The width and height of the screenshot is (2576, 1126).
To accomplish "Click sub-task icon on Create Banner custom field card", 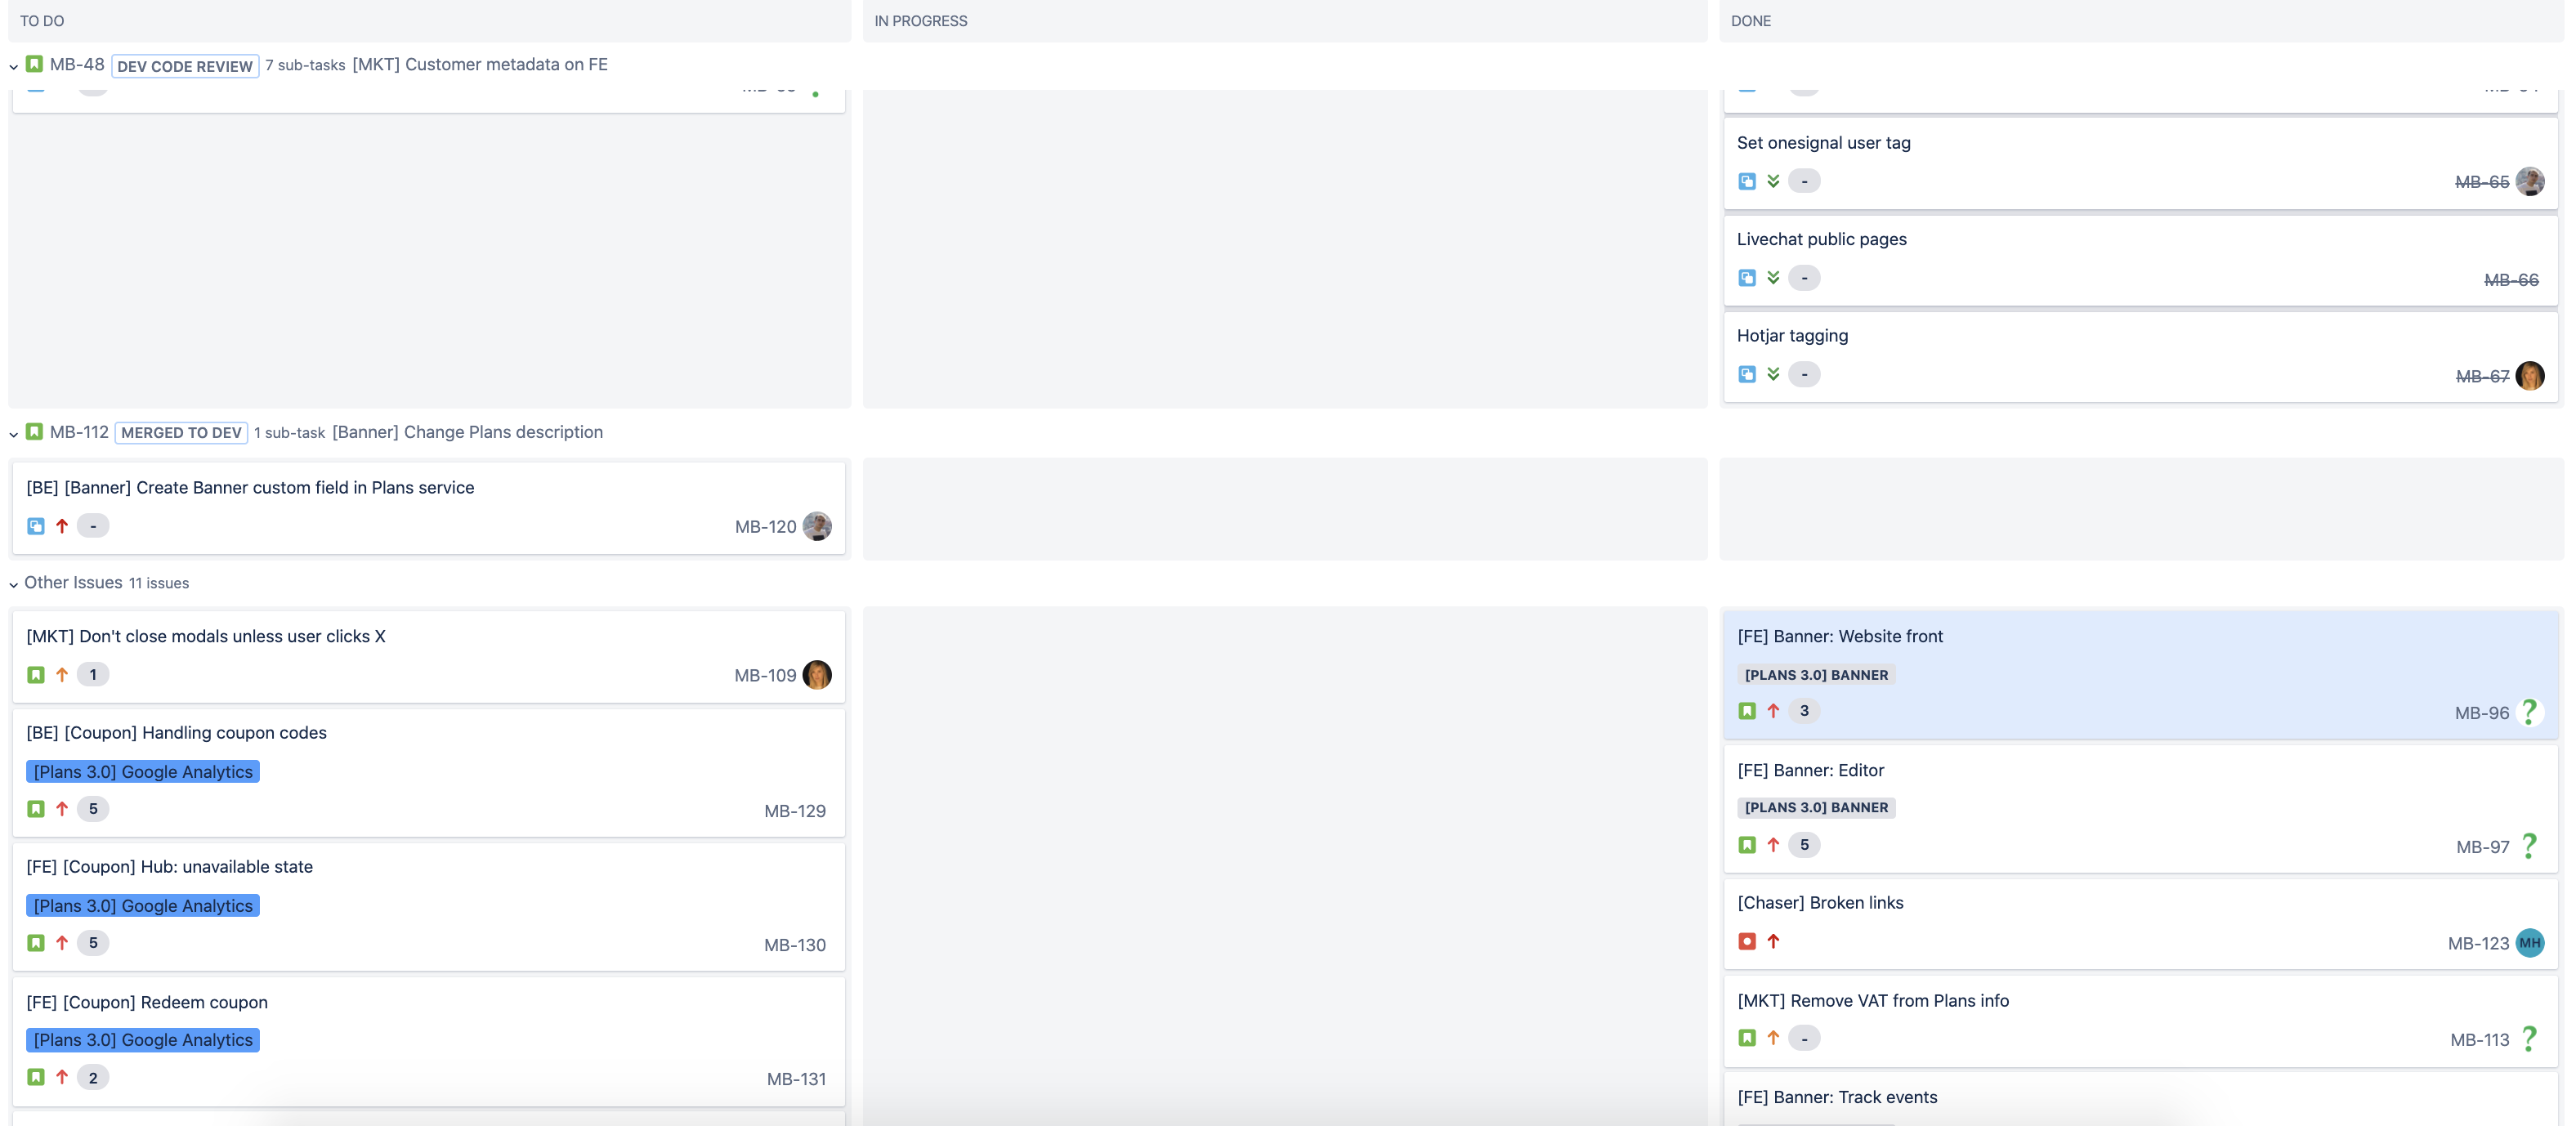I will tap(36, 526).
